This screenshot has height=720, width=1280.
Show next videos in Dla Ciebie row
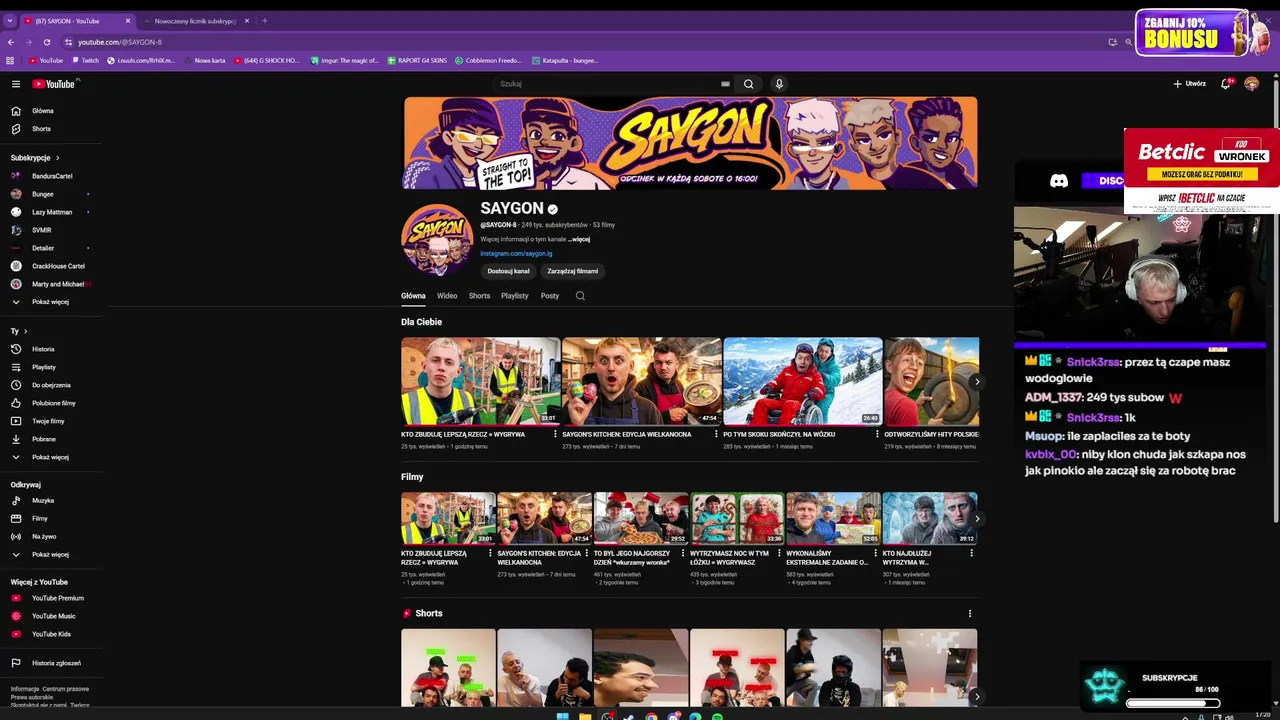[977, 382]
